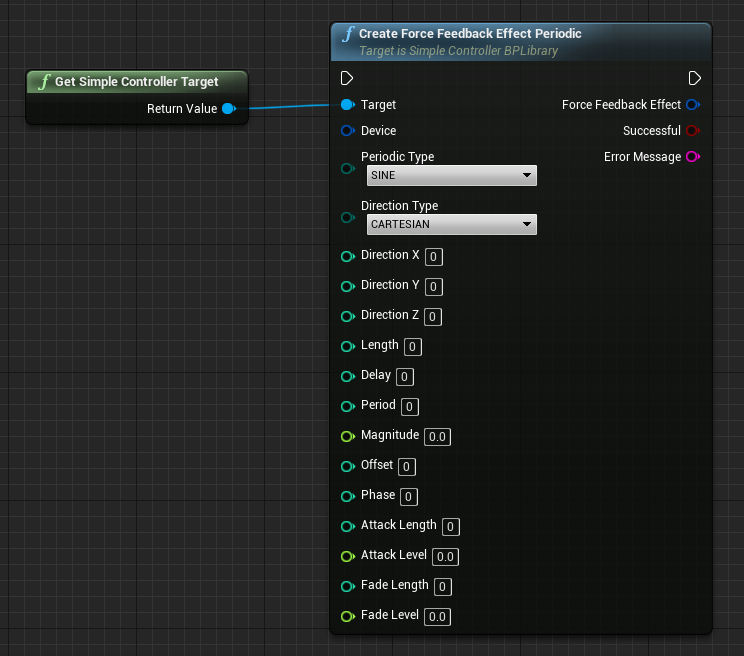
Task: Click the output execution pin on the node
Action: click(694, 78)
